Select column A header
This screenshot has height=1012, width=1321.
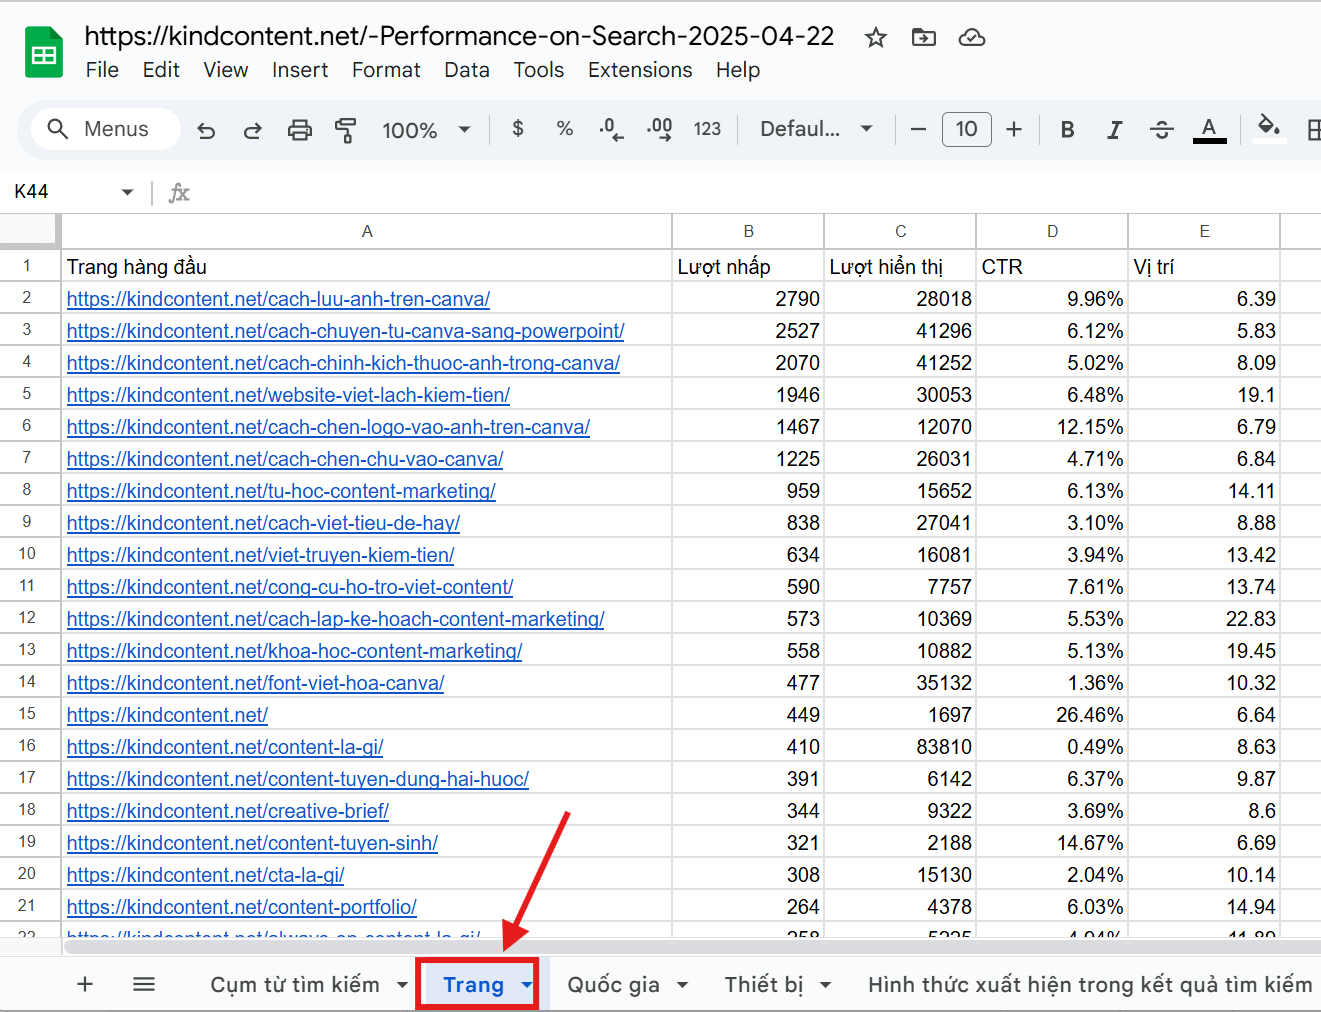tap(367, 231)
